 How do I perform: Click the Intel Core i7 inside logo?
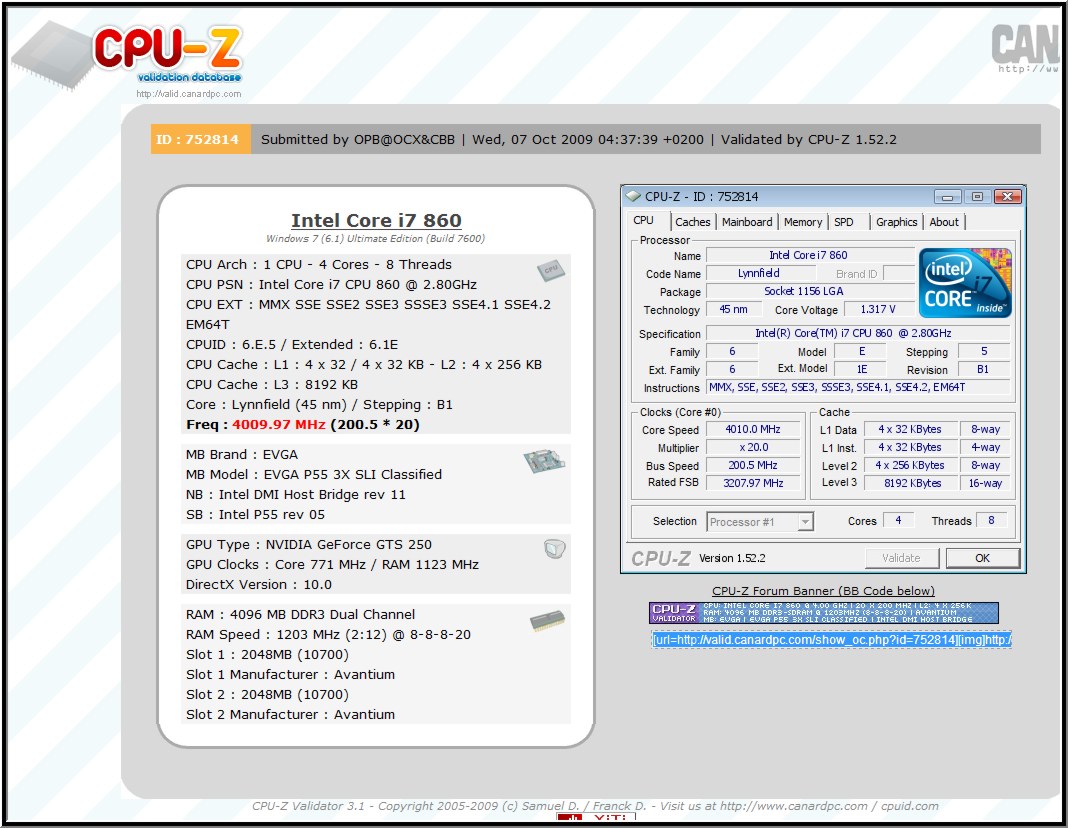pos(965,283)
